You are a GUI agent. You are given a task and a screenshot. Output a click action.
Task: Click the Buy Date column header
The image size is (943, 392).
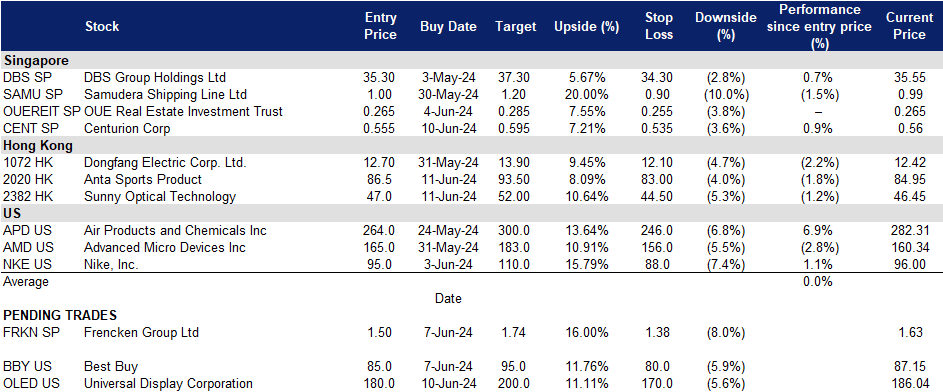tap(448, 26)
